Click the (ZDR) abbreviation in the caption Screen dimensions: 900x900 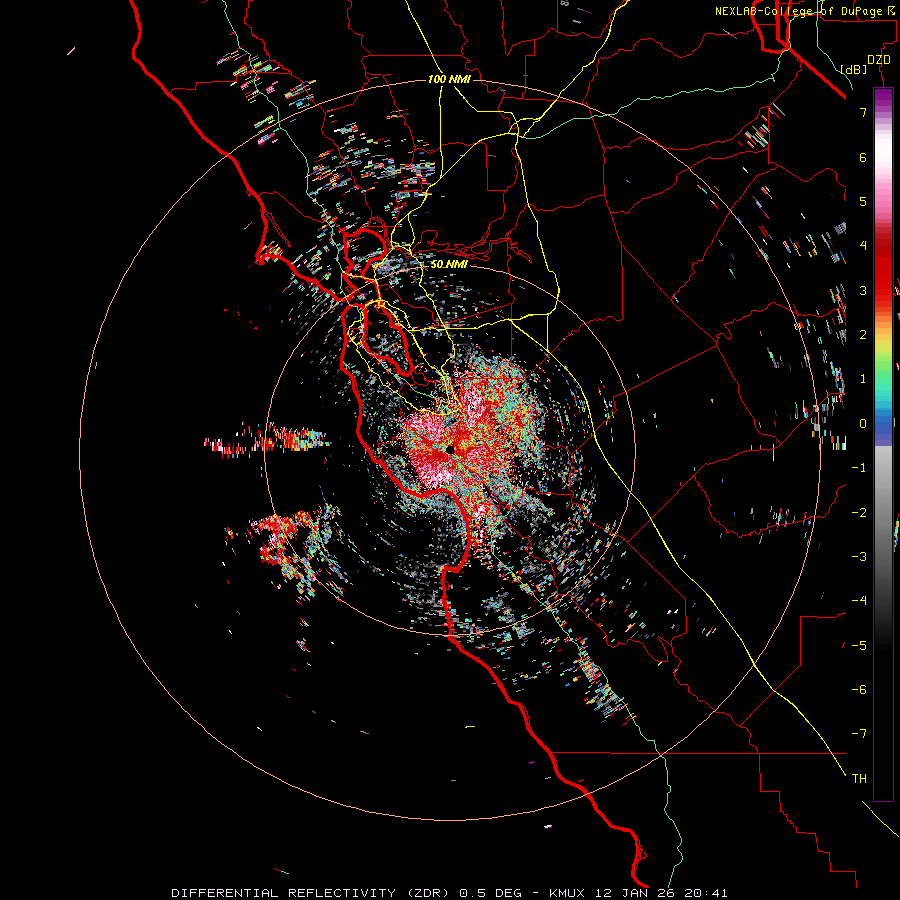[x=428, y=893]
